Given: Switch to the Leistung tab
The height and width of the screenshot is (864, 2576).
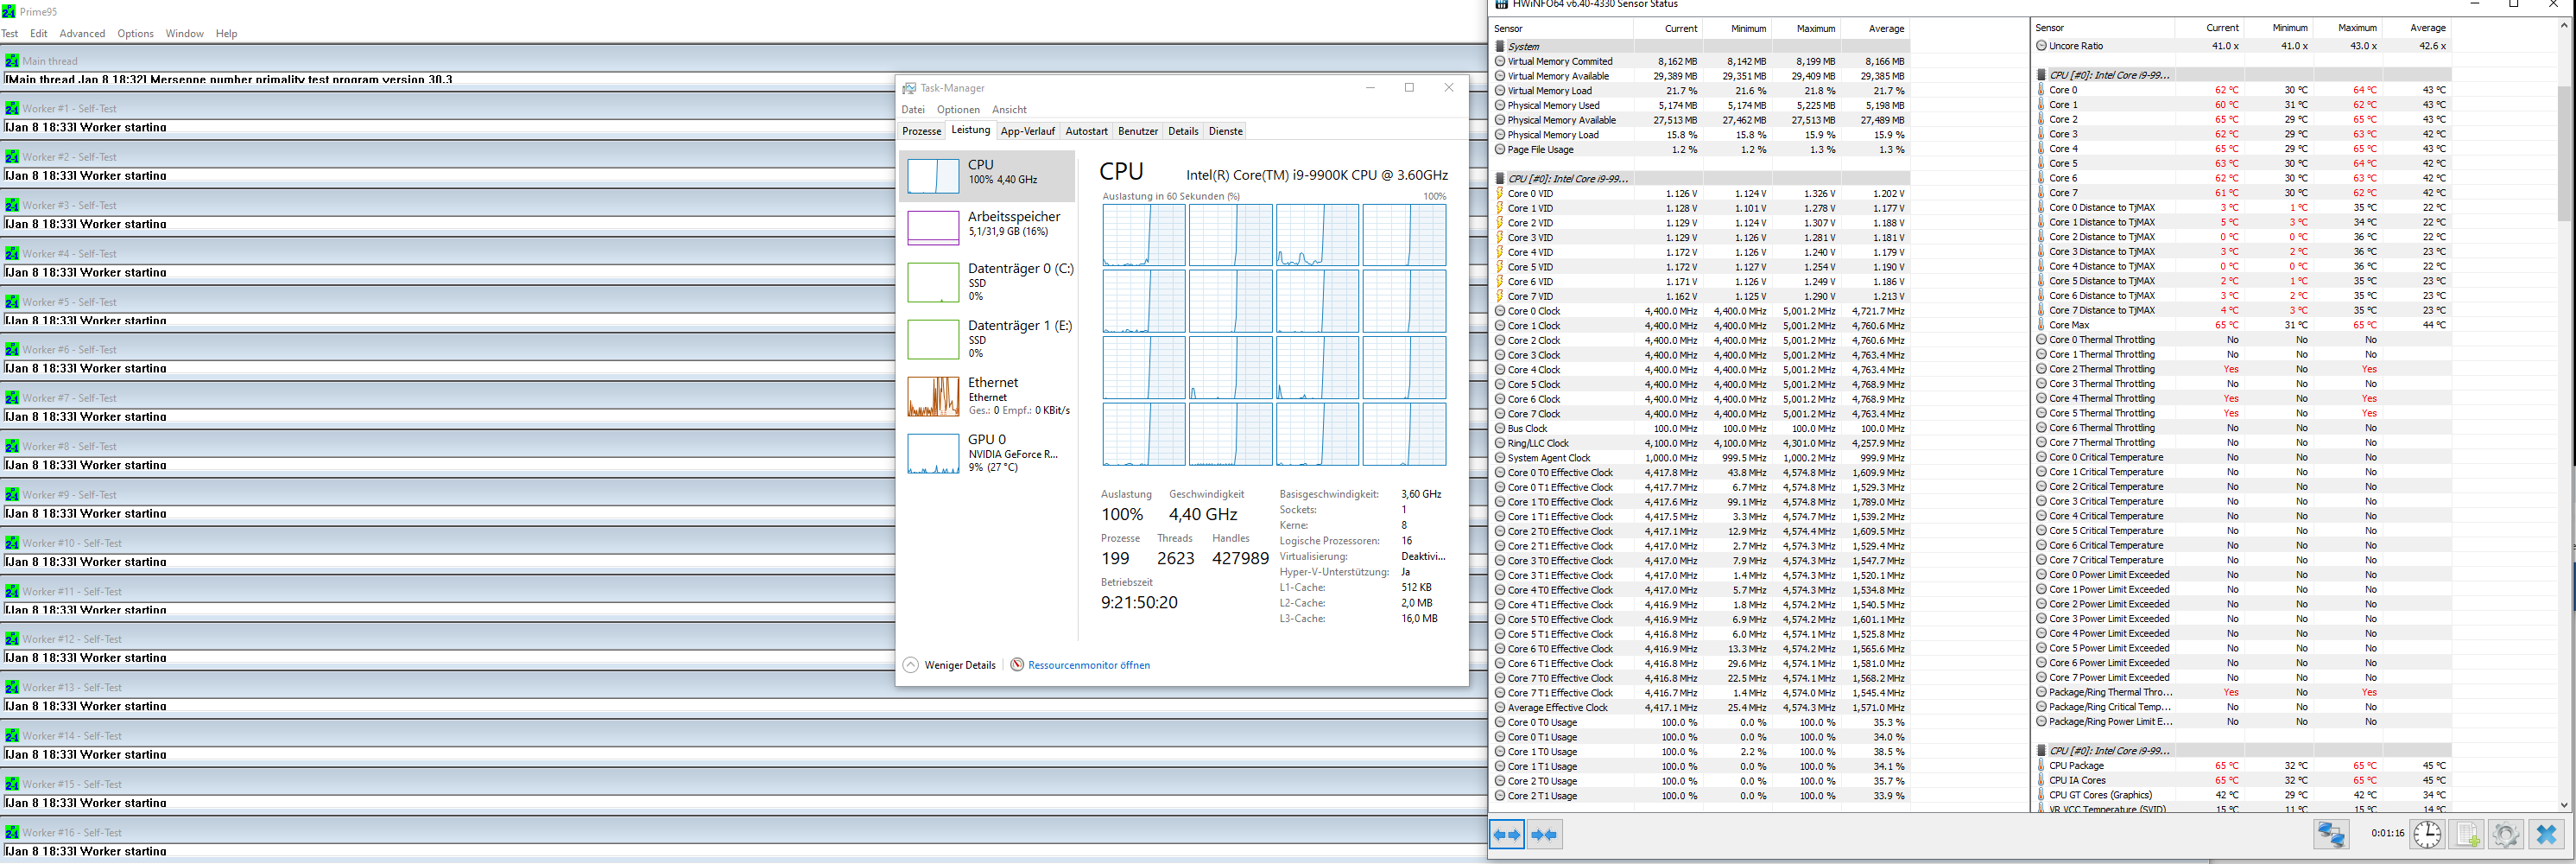Looking at the screenshot, I should tap(970, 130).
